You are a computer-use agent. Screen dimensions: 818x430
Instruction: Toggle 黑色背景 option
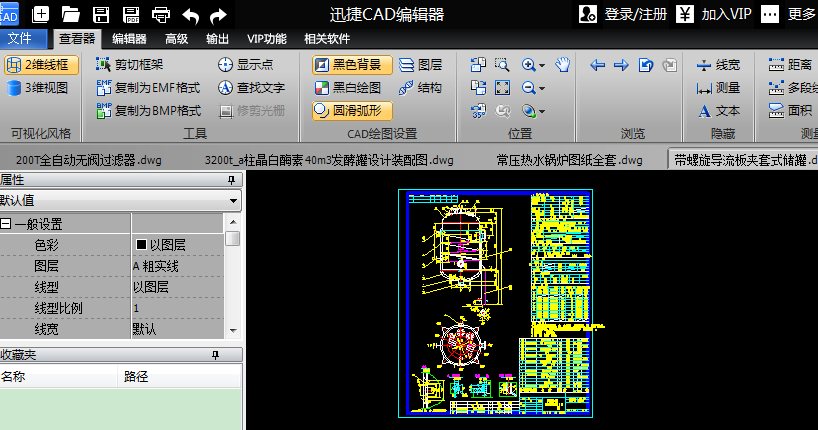(x=352, y=65)
